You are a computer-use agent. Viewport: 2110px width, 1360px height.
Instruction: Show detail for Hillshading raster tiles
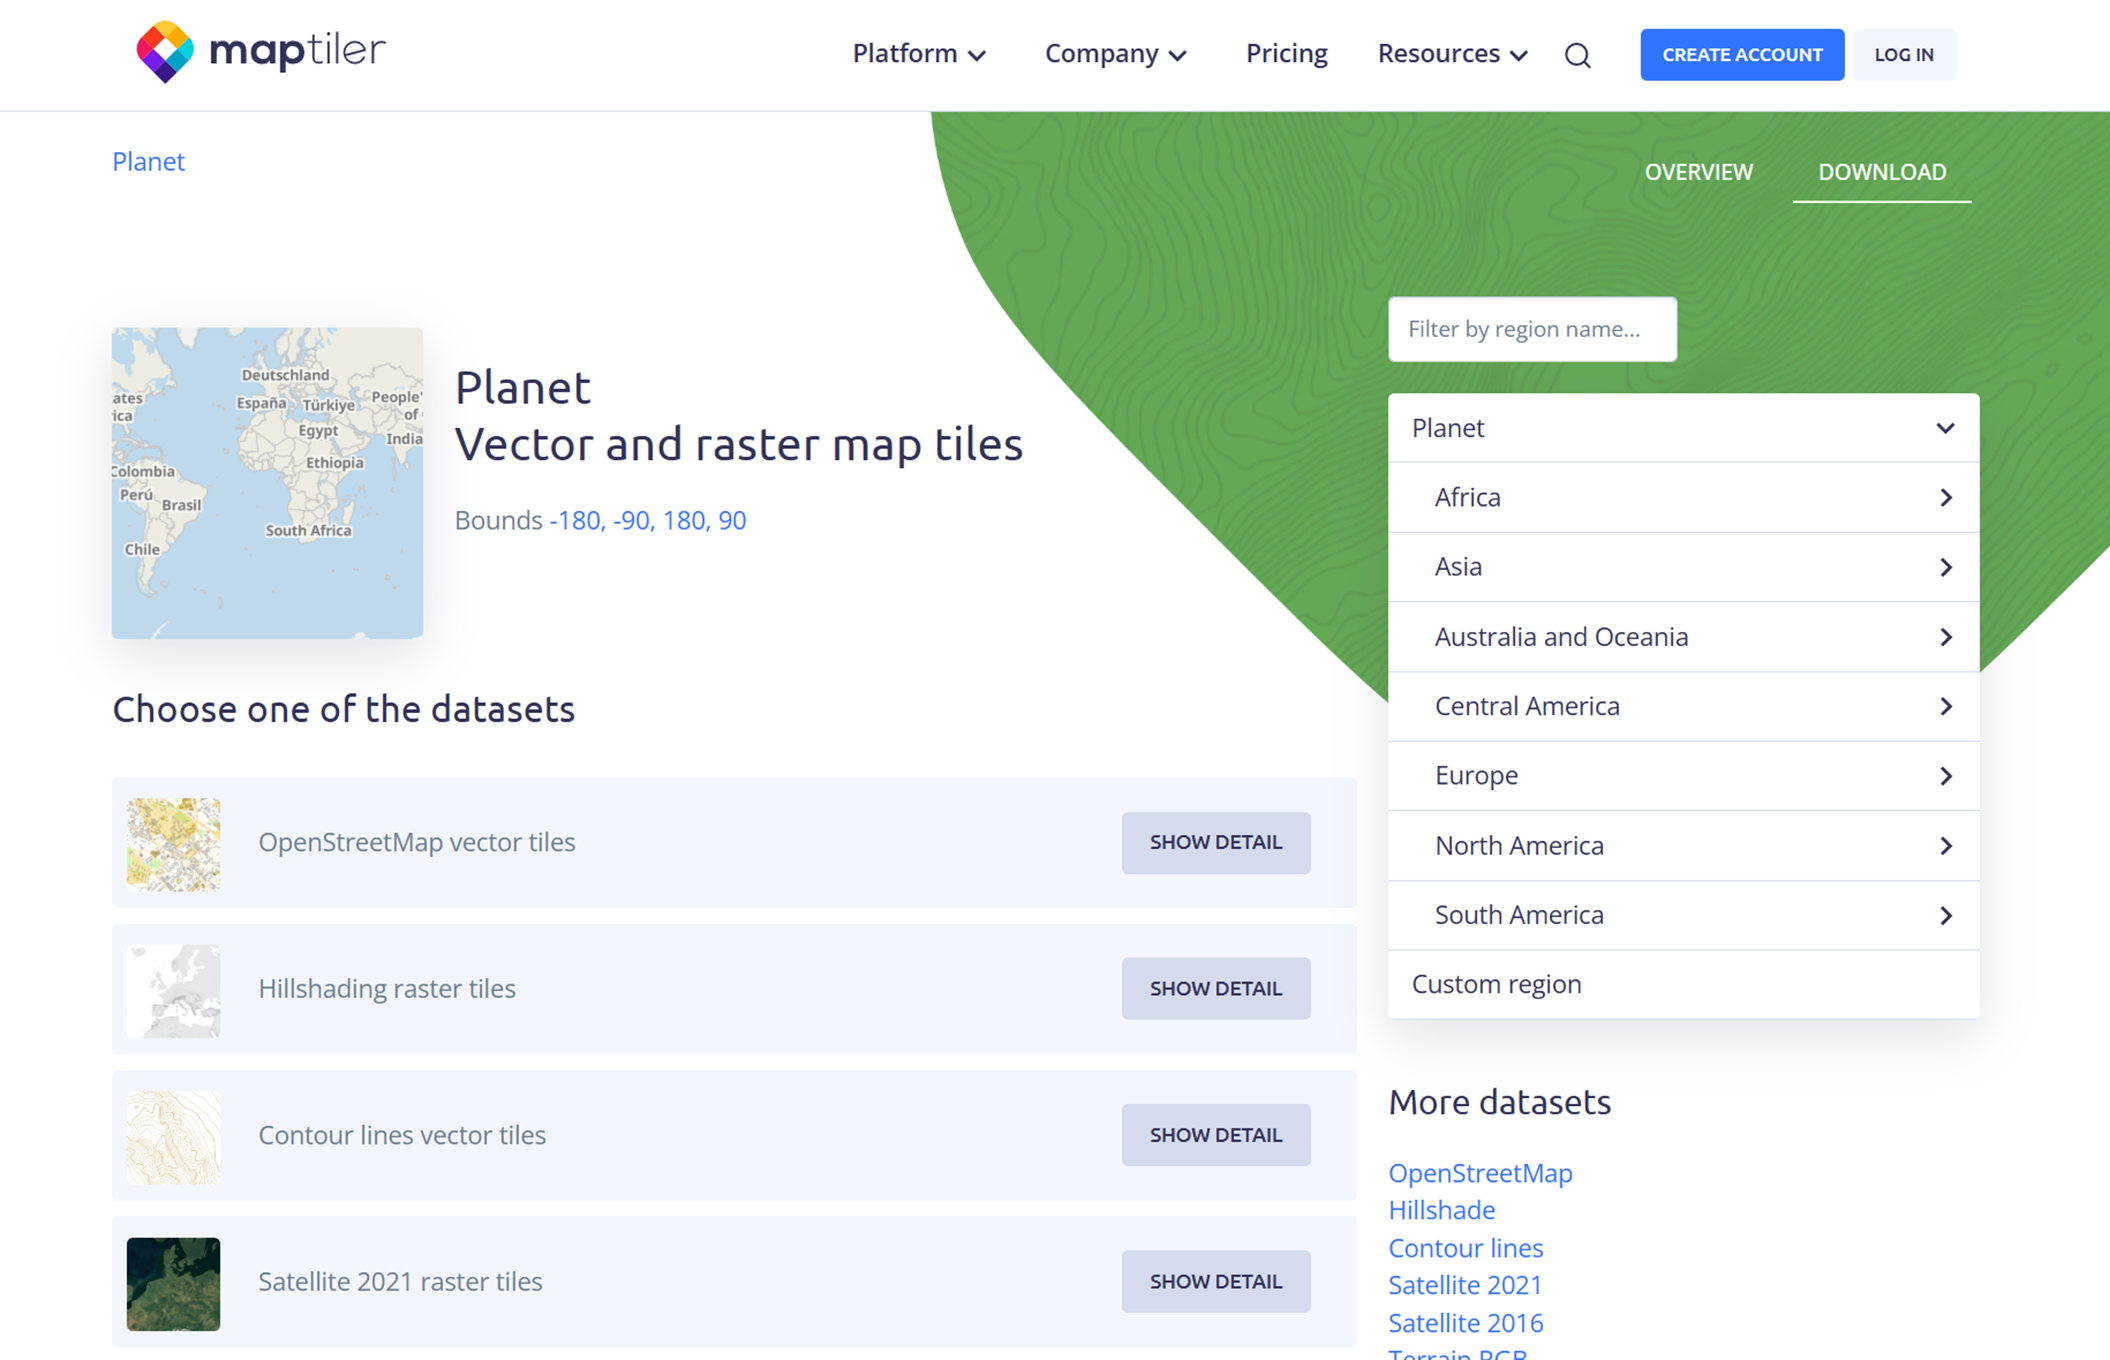(x=1215, y=988)
